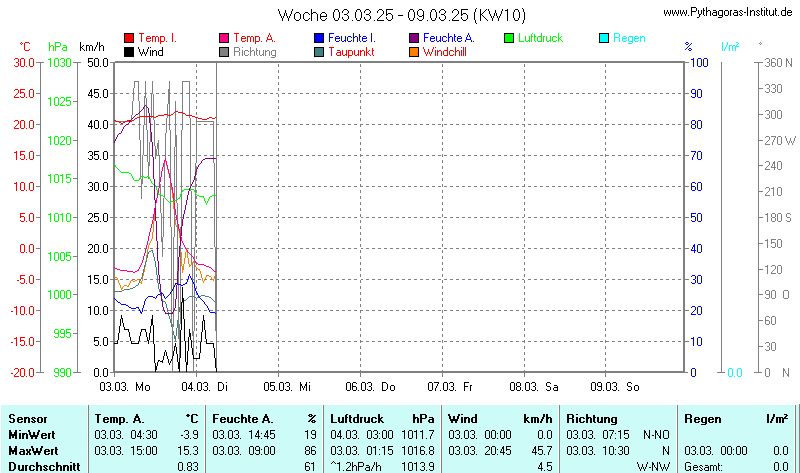The height and width of the screenshot is (473, 800).
Task: Click the cyan Regen legend swatch
Action: [604, 38]
